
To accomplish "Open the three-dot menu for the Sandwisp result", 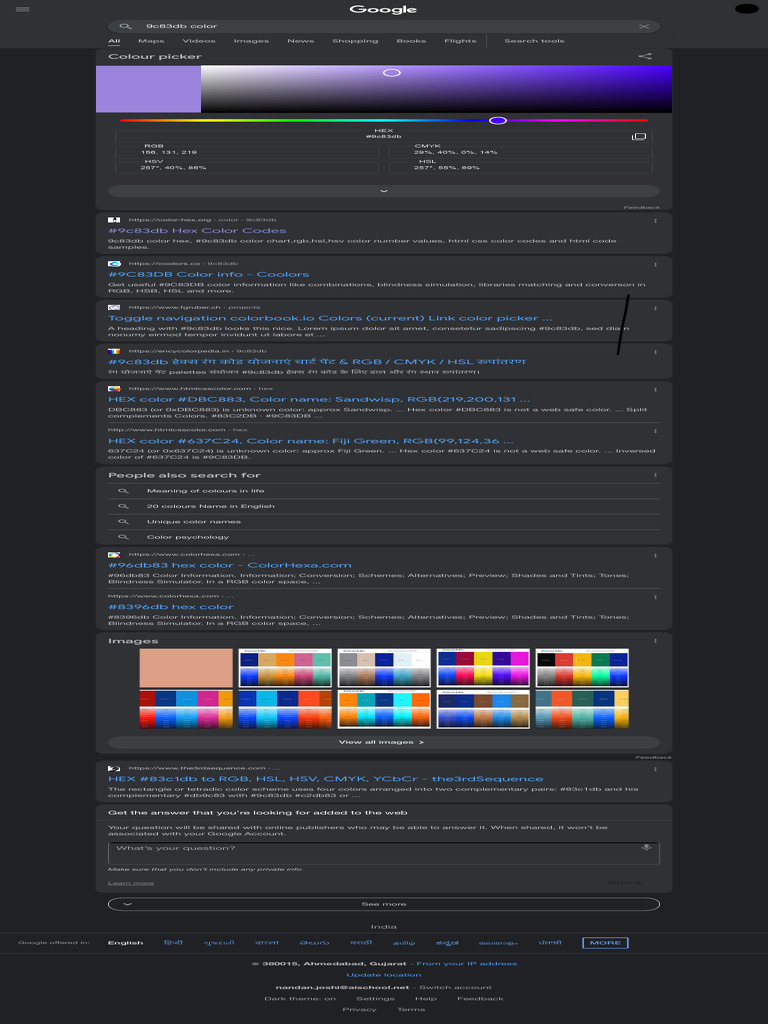I will 655,389.
